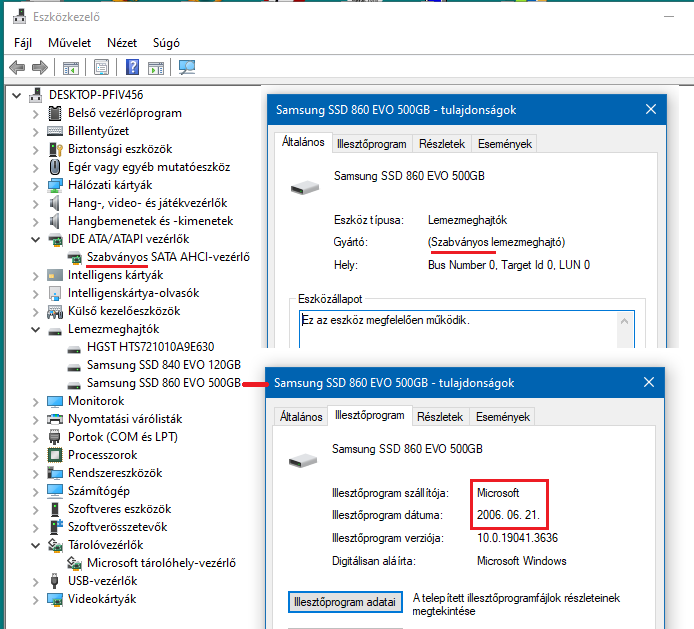
Task: Click the mouse icon for Egér devices
Action: pos(55,167)
